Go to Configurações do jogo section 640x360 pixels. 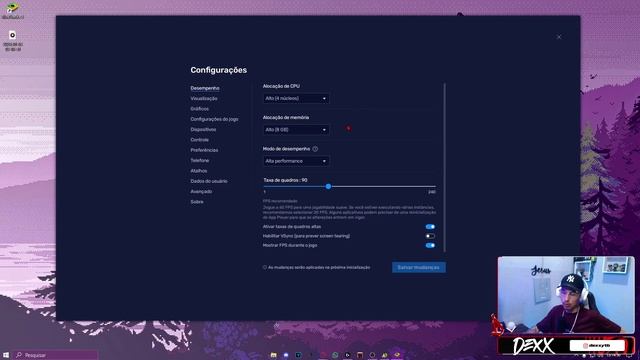214,119
